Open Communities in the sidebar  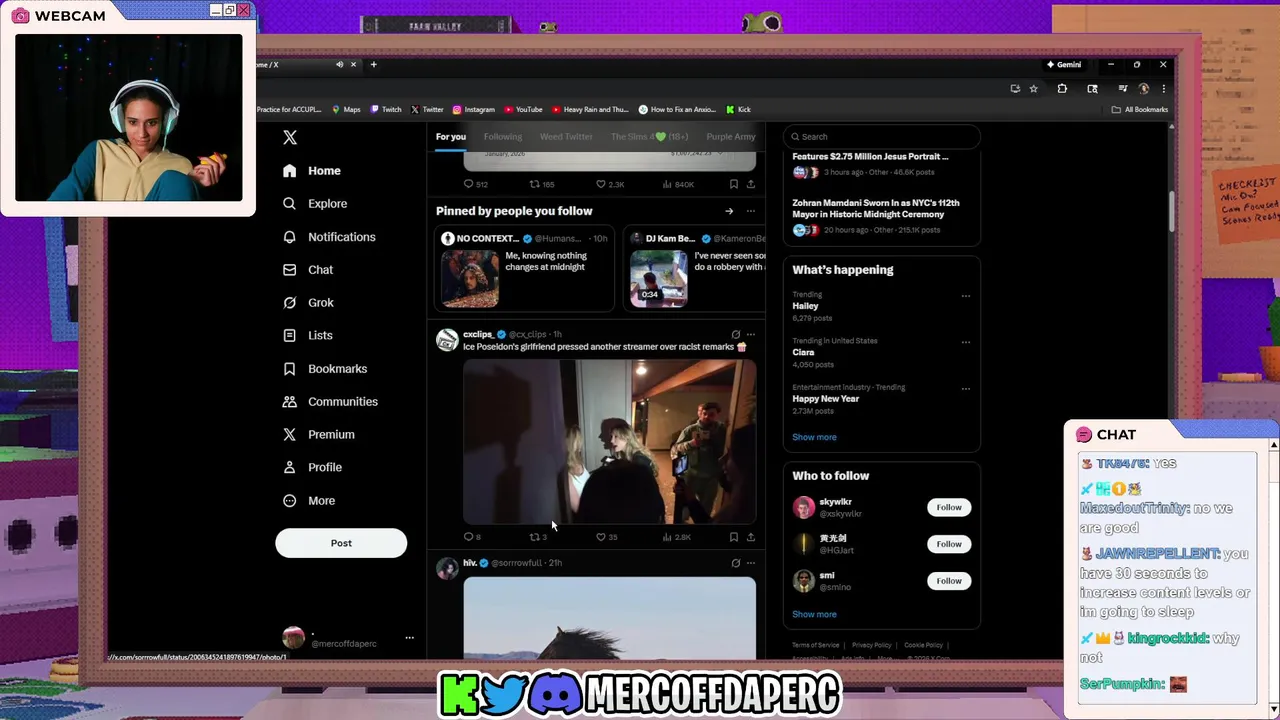(330, 402)
